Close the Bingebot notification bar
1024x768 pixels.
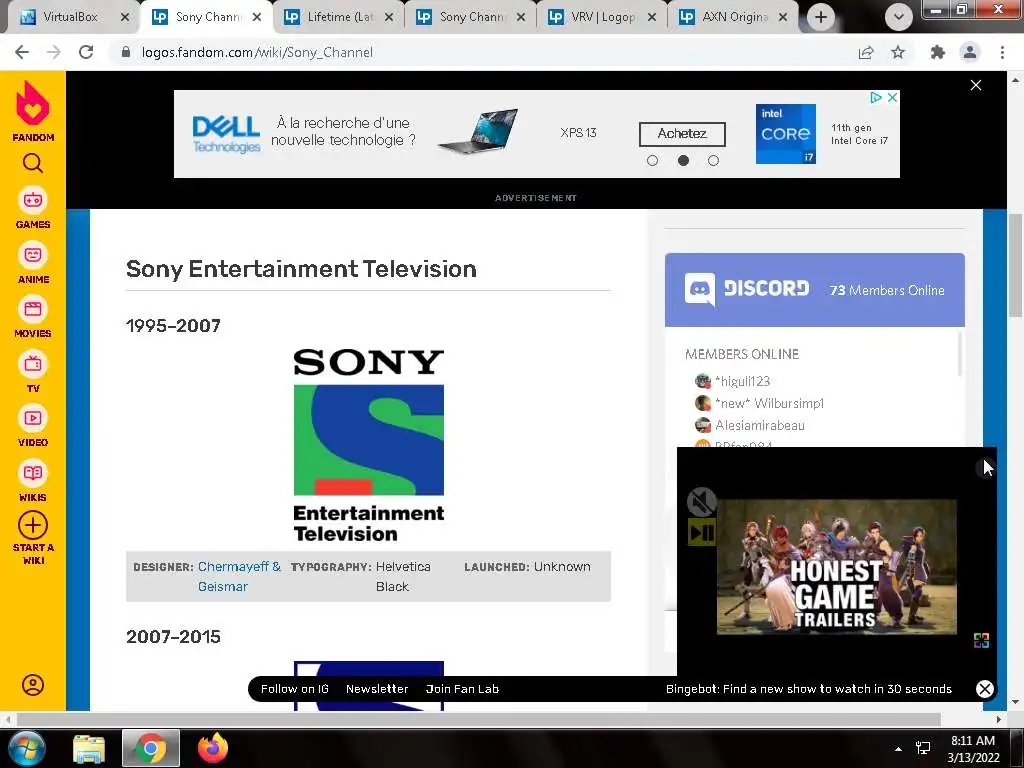(985, 688)
